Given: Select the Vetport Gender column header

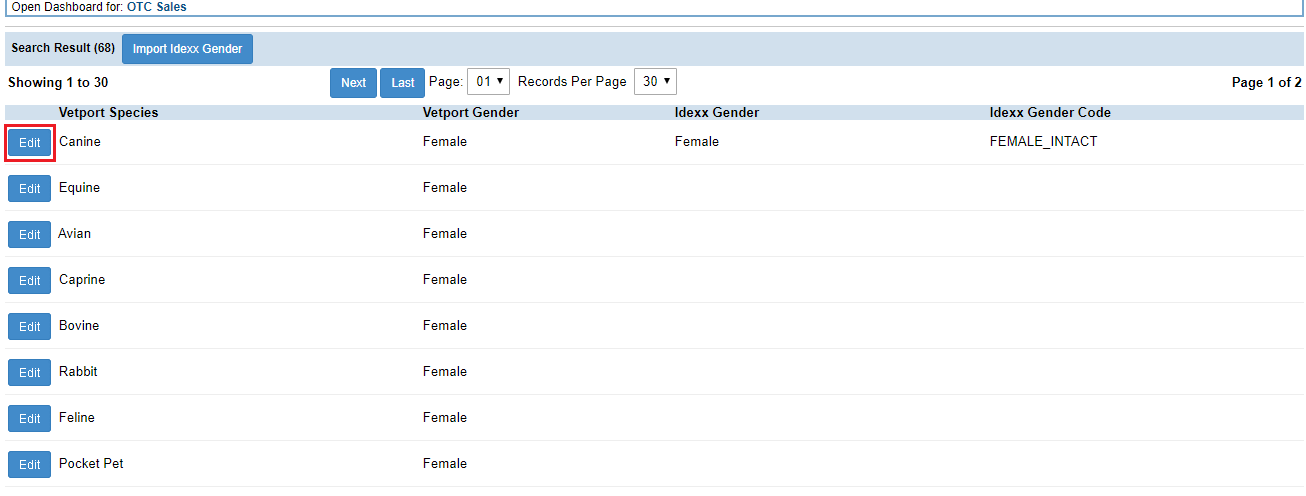Looking at the screenshot, I should [471, 113].
